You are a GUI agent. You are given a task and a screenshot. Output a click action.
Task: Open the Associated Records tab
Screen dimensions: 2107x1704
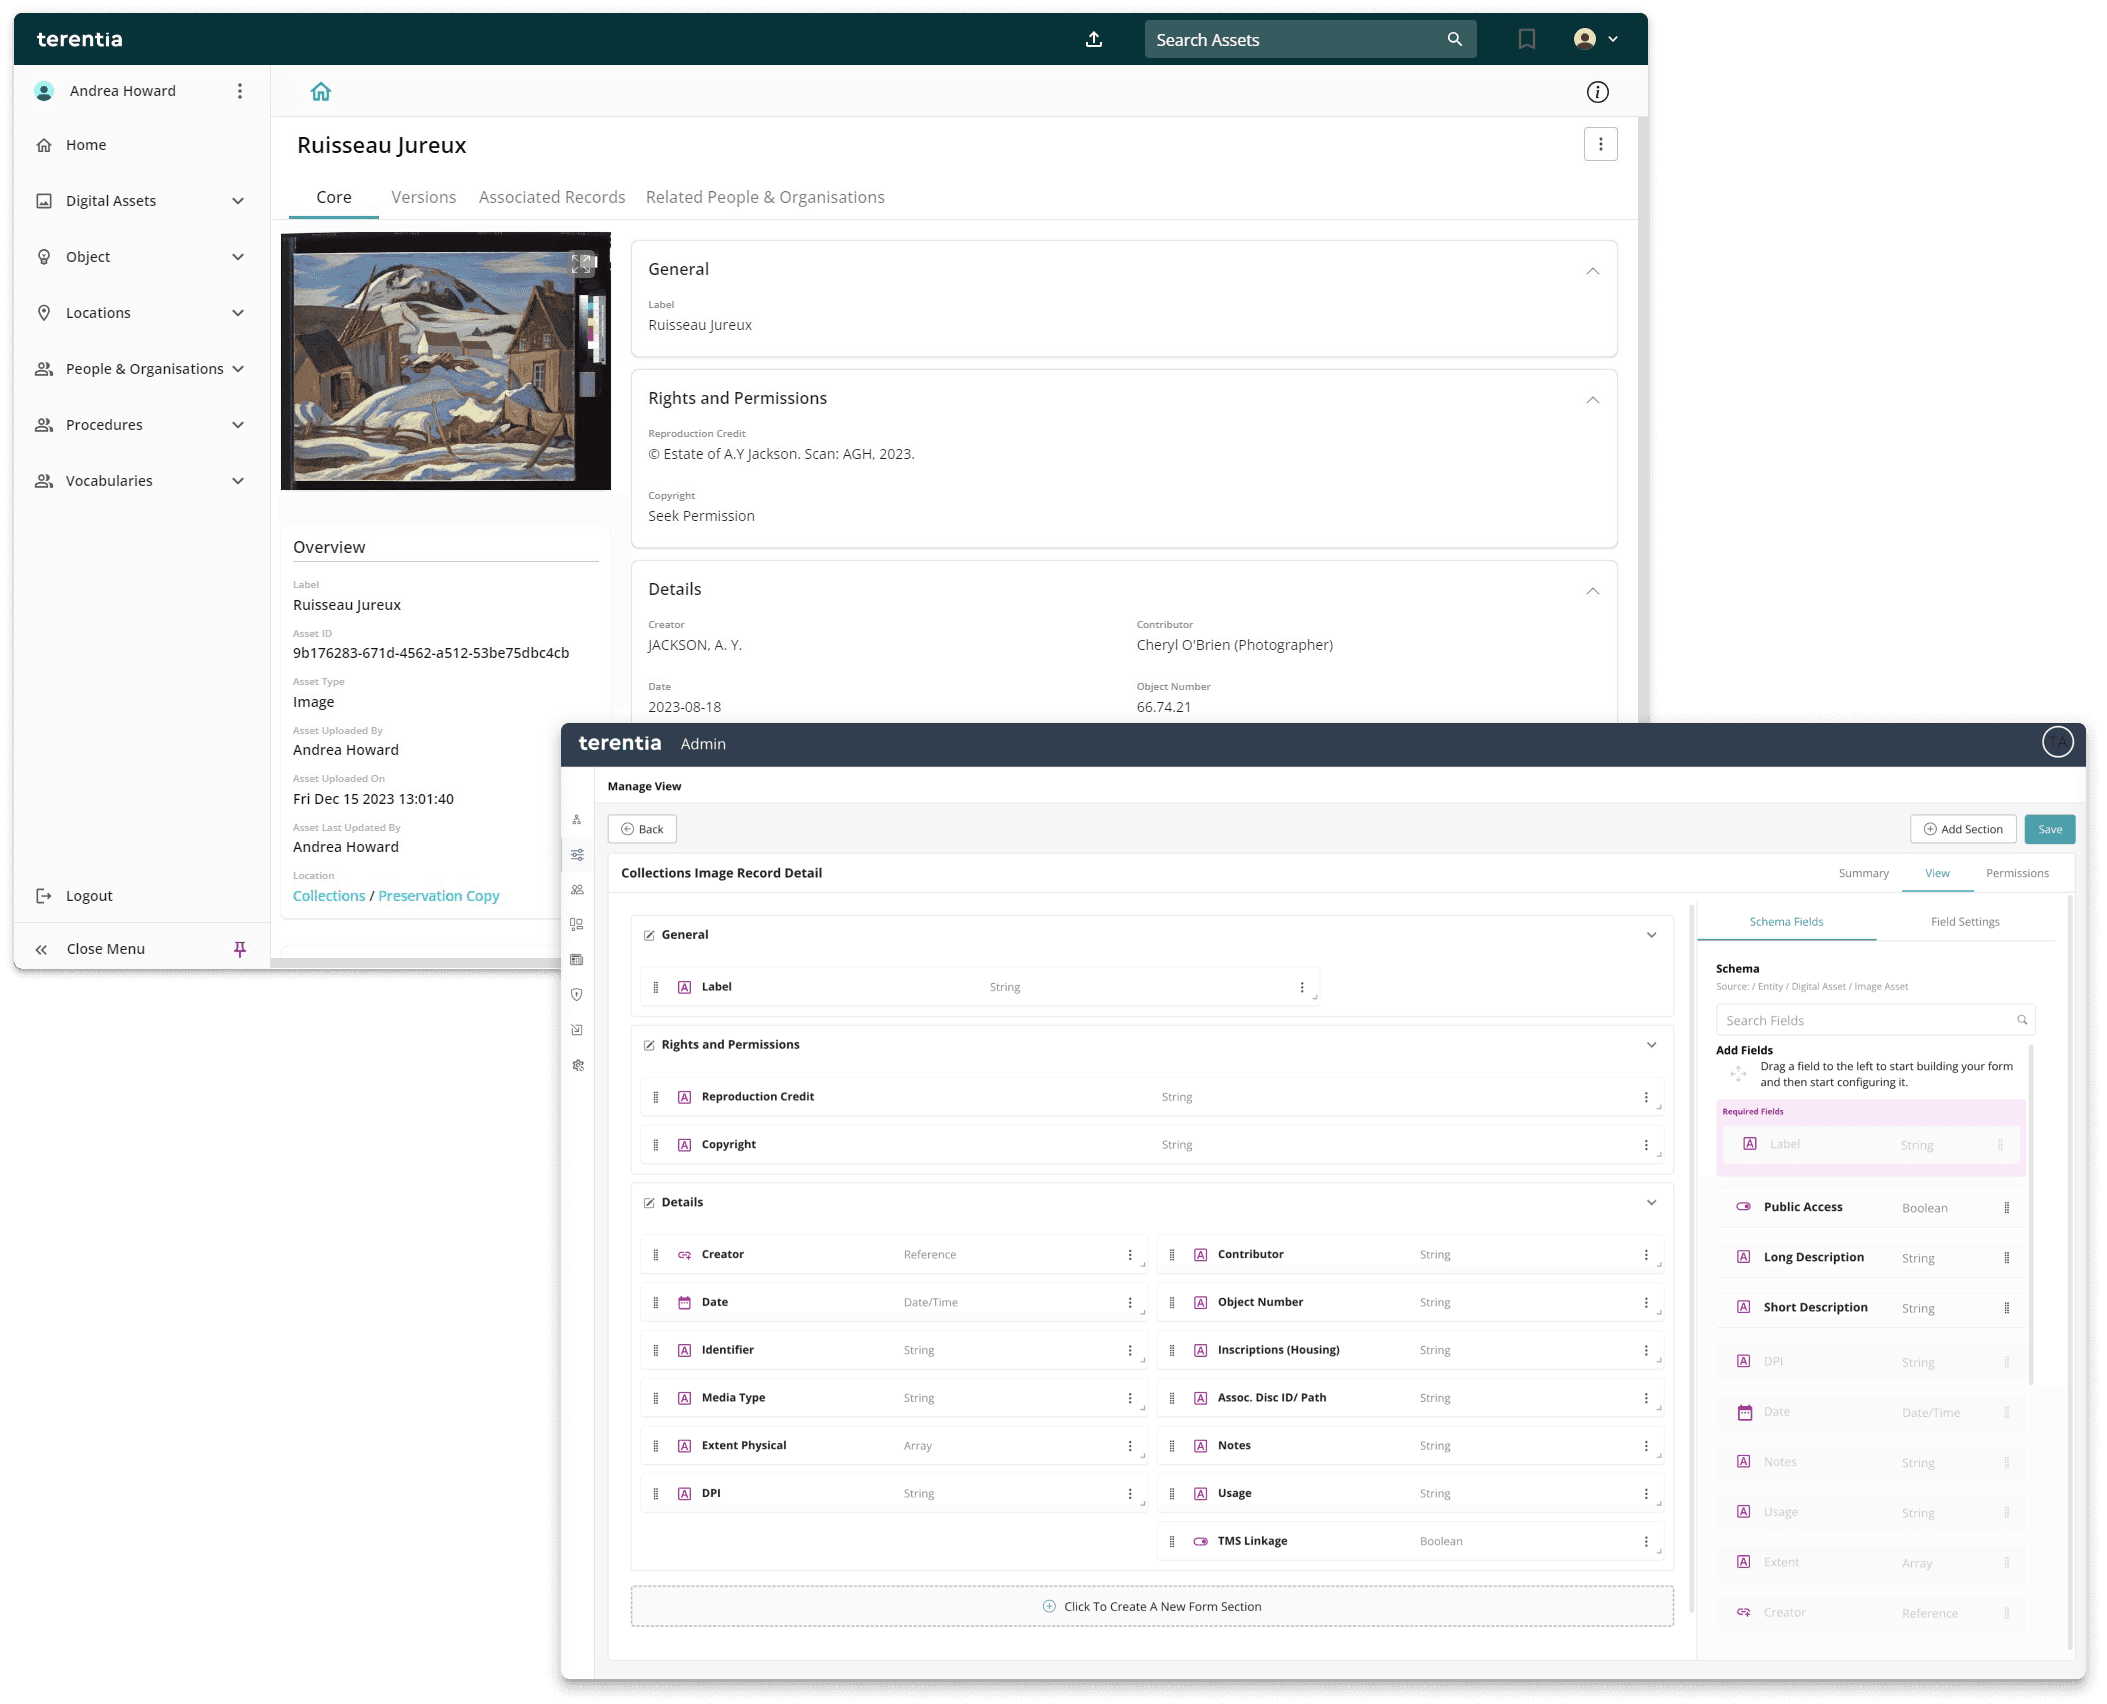[552, 197]
